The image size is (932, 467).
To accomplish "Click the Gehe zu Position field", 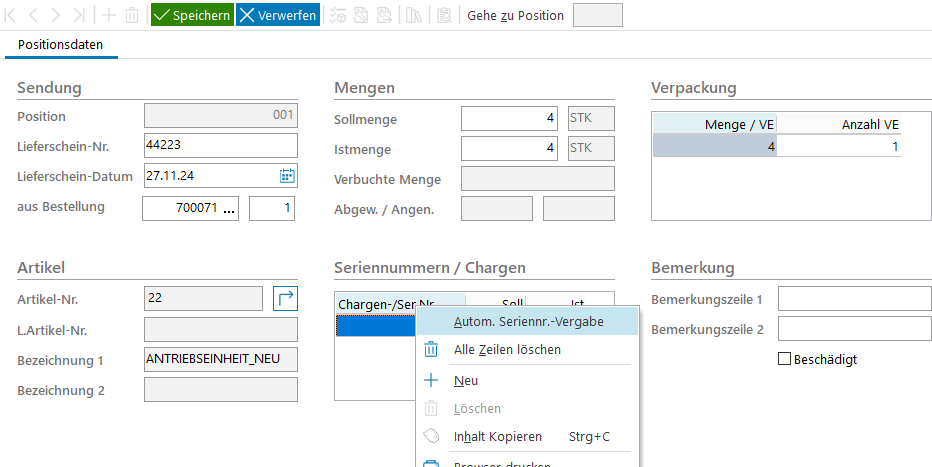I will coord(597,15).
